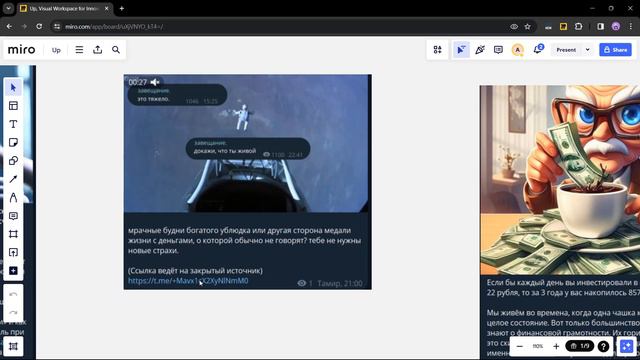Toggle collaborators' cursors icon

tap(461, 50)
